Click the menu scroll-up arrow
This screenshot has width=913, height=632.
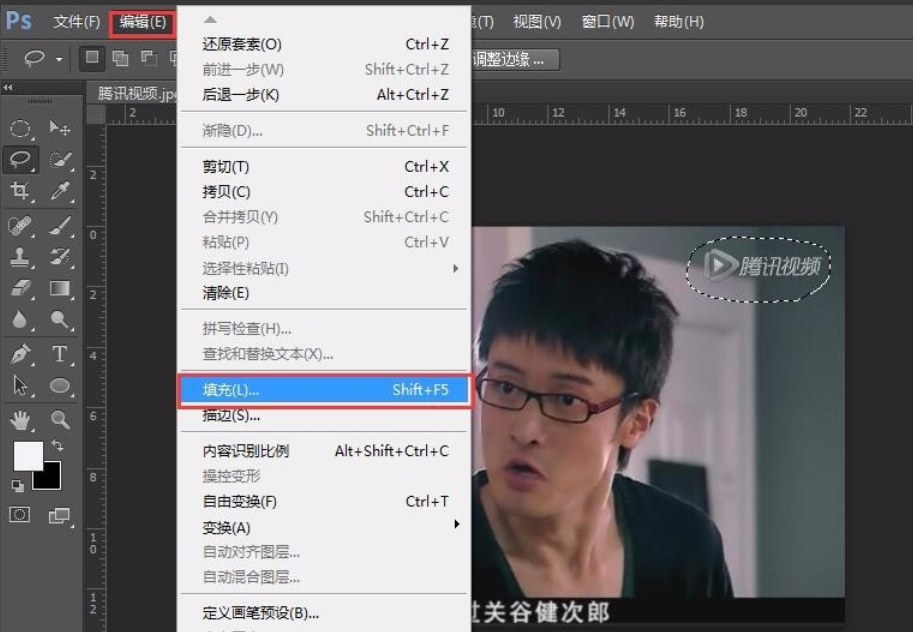tap(210, 20)
